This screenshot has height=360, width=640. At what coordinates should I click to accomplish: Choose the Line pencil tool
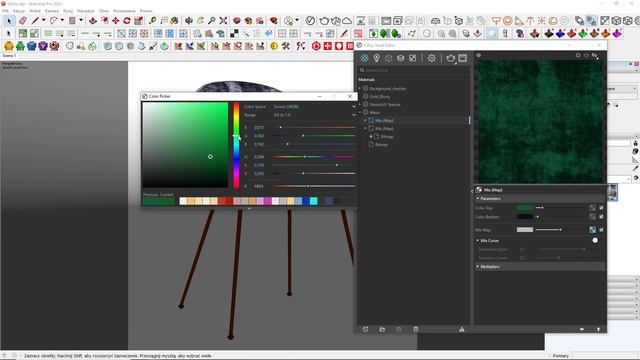tap(36, 20)
